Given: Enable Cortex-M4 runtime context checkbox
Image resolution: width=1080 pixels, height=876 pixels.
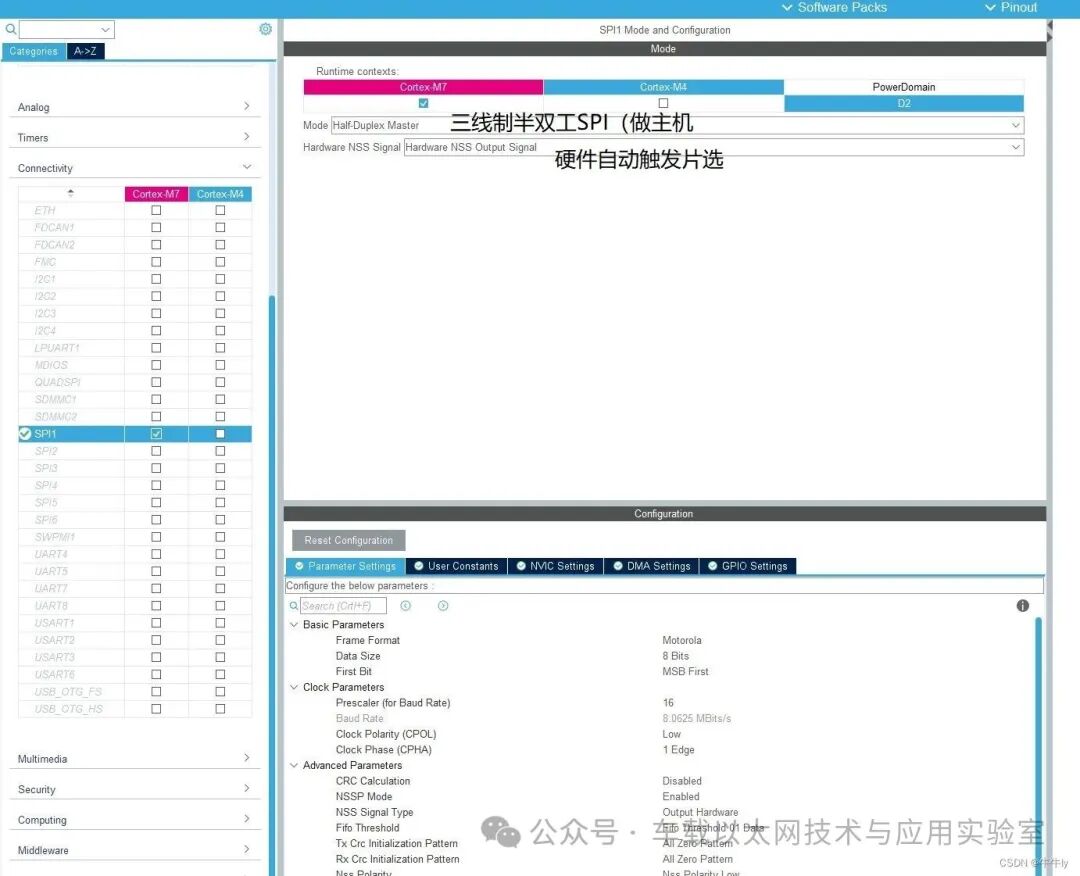Looking at the screenshot, I should click(x=663, y=103).
